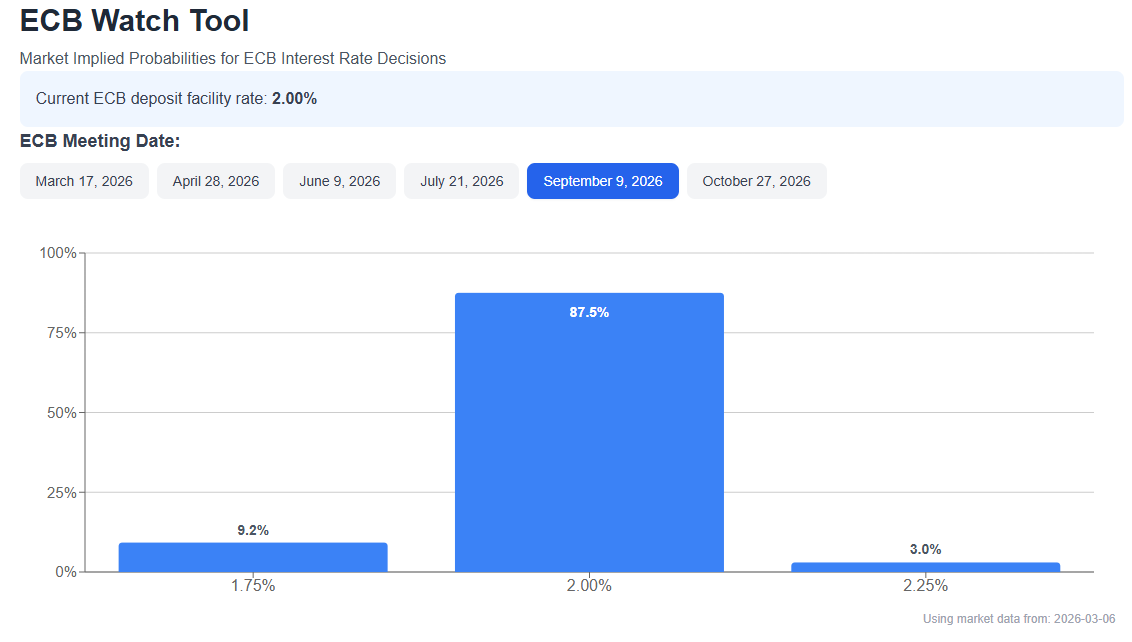Viewport: 1132px width, 642px height.
Task: Click the 3.0% value label
Action: pos(925,549)
